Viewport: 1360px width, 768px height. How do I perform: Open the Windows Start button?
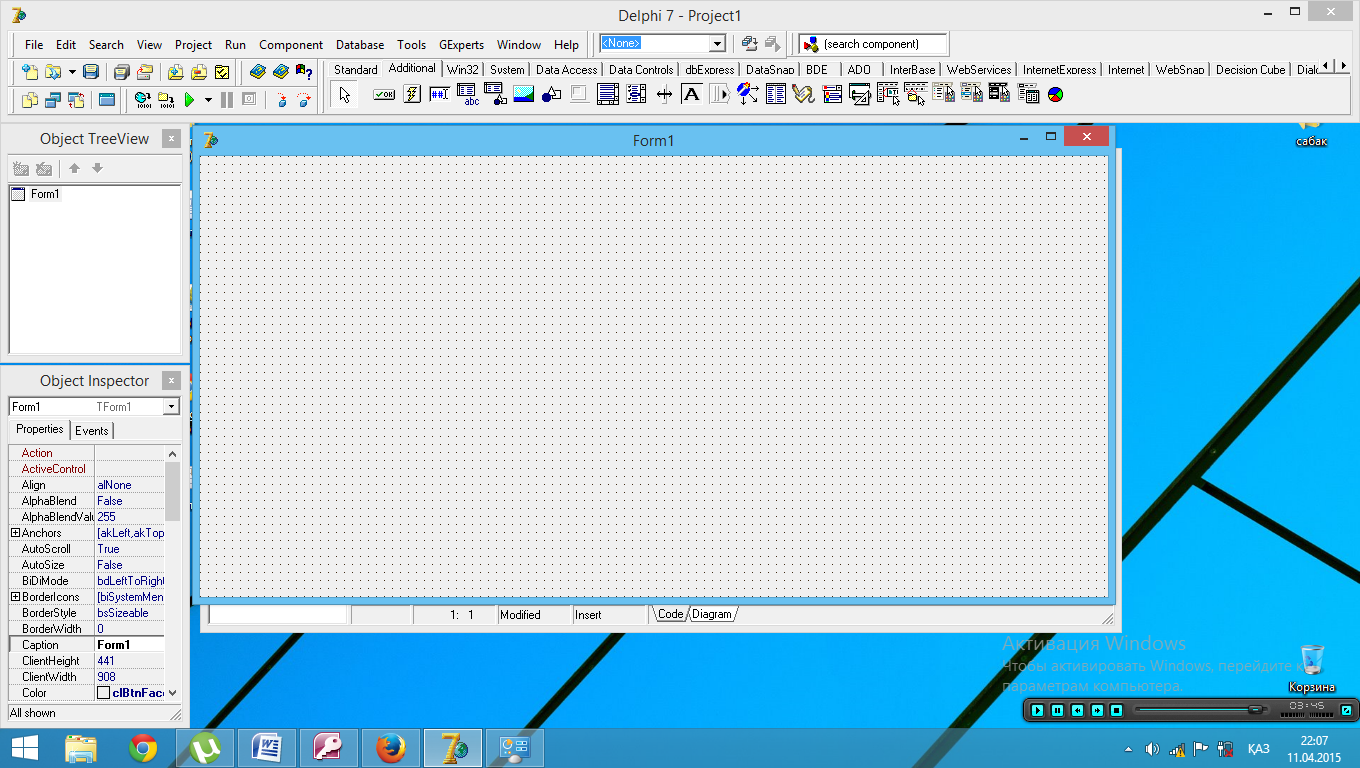(x=24, y=748)
